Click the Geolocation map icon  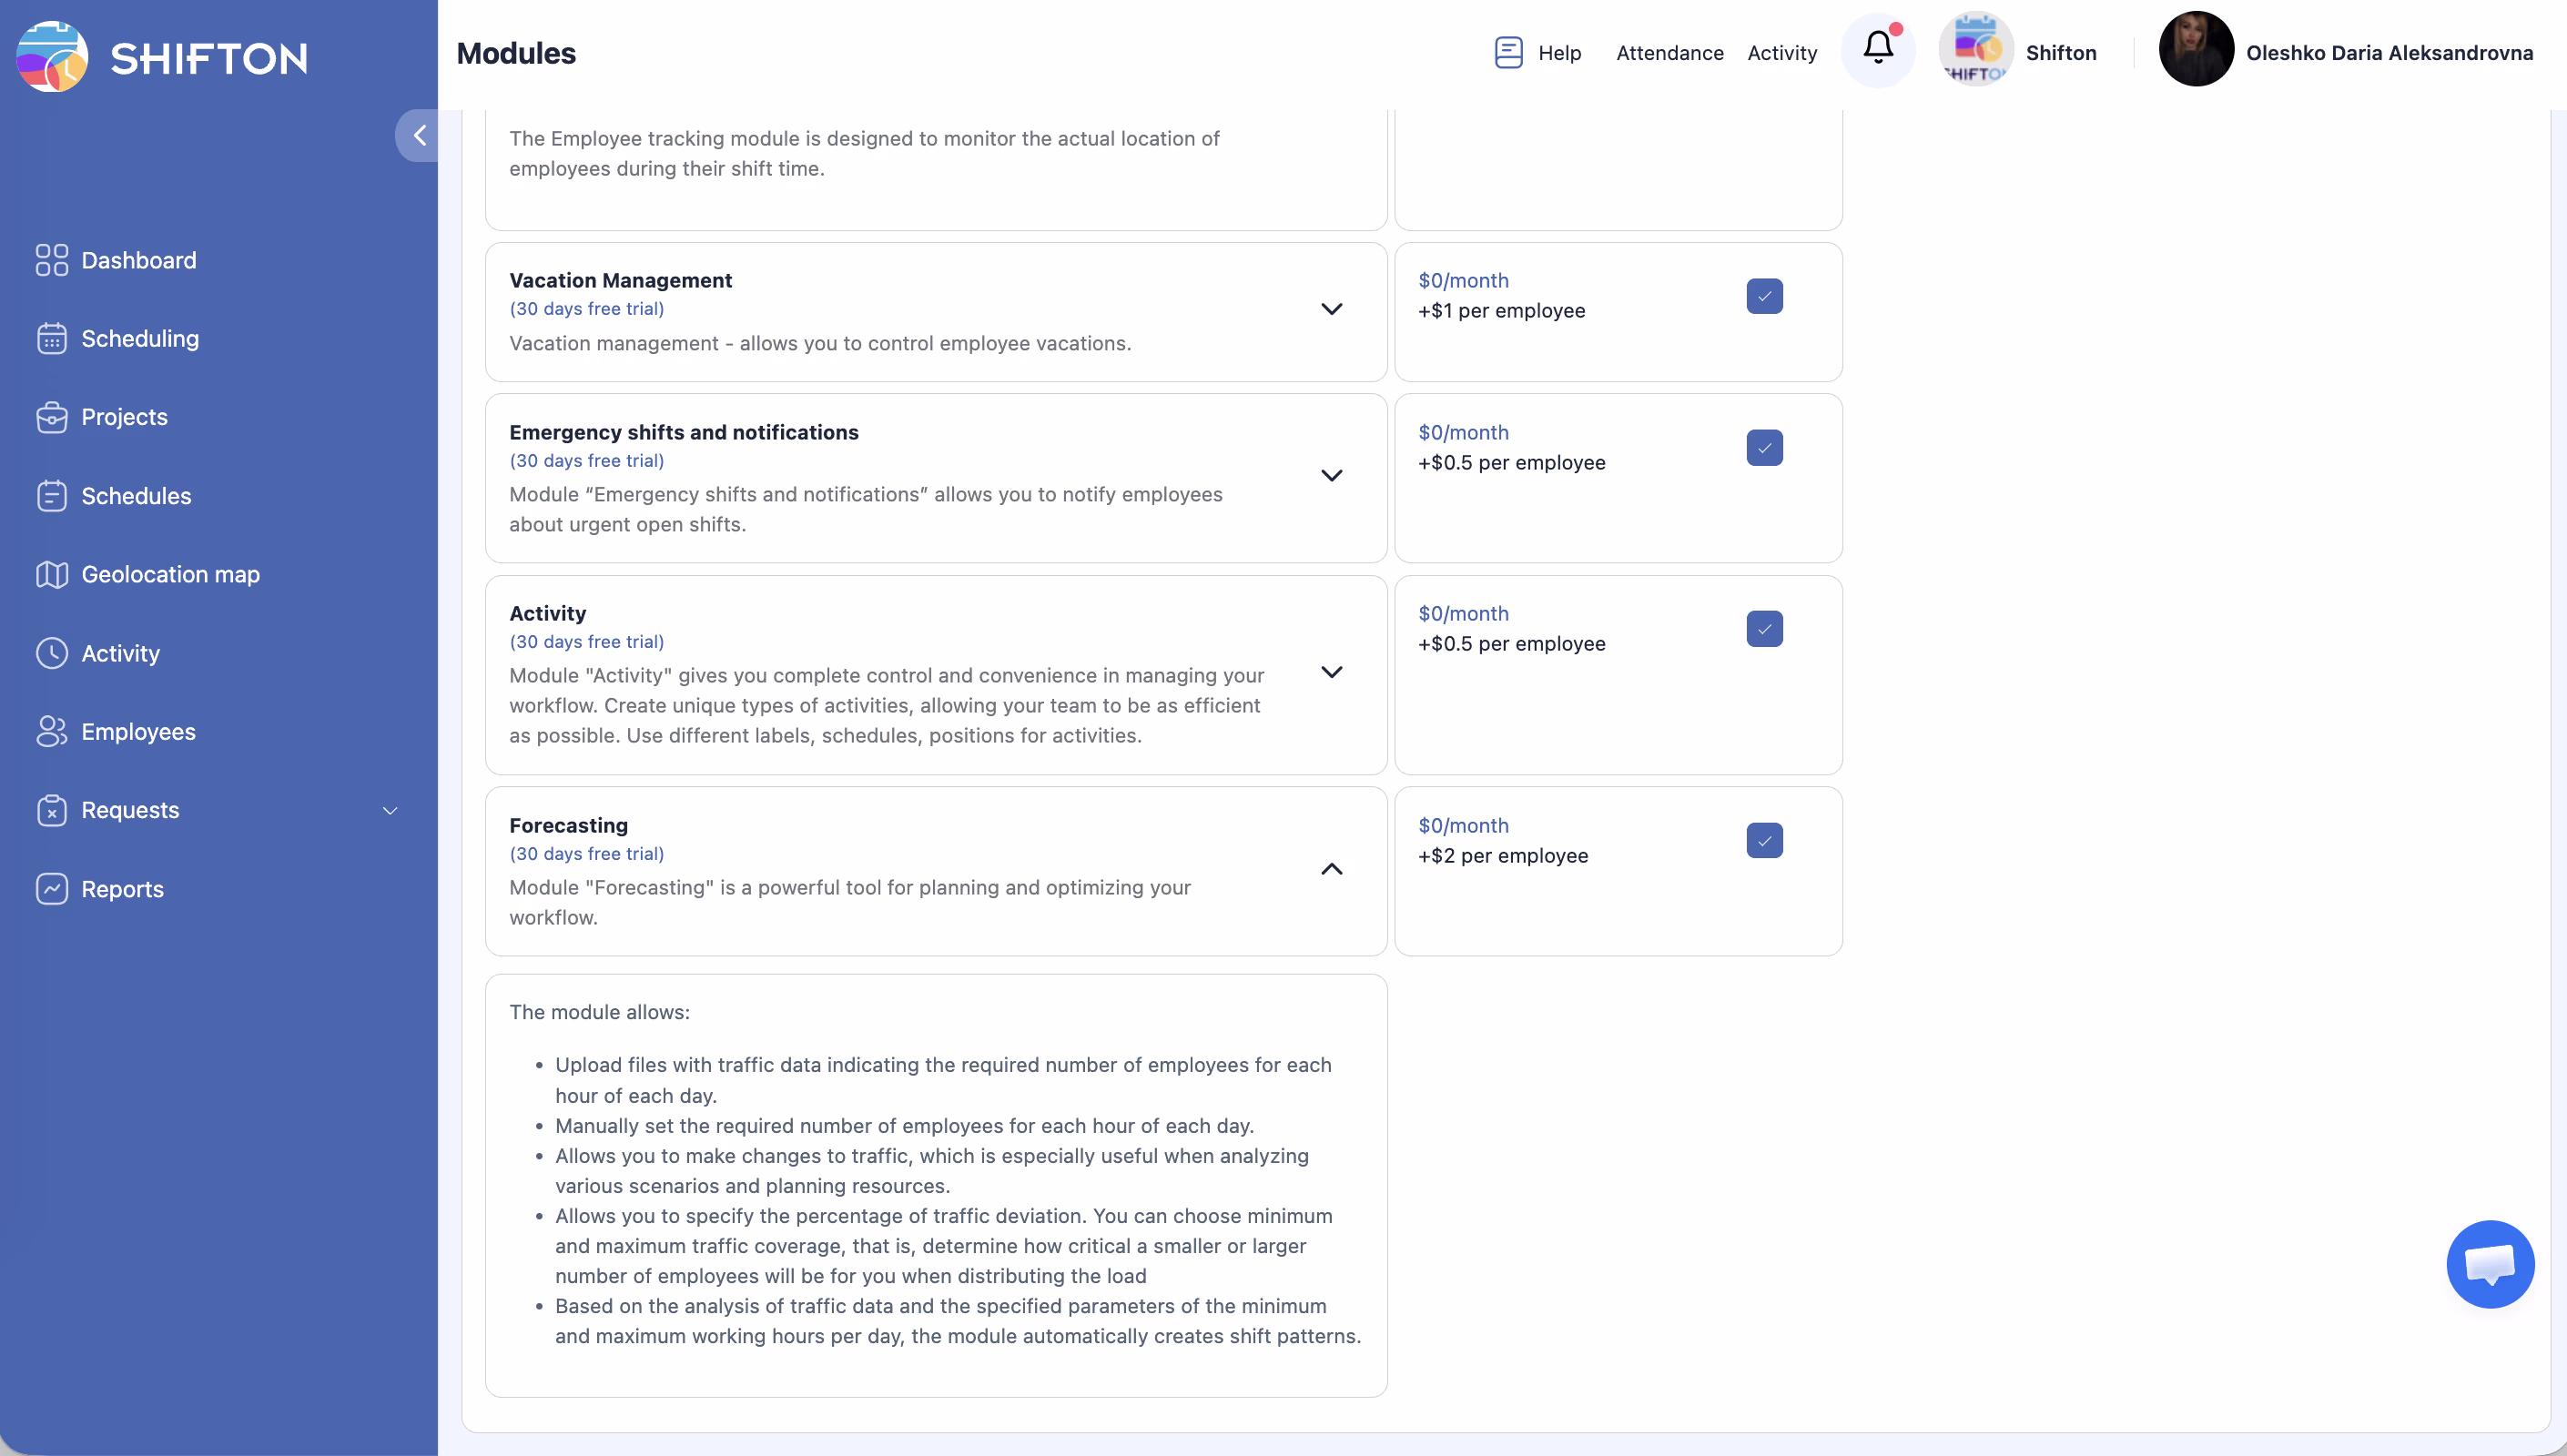coord(52,574)
